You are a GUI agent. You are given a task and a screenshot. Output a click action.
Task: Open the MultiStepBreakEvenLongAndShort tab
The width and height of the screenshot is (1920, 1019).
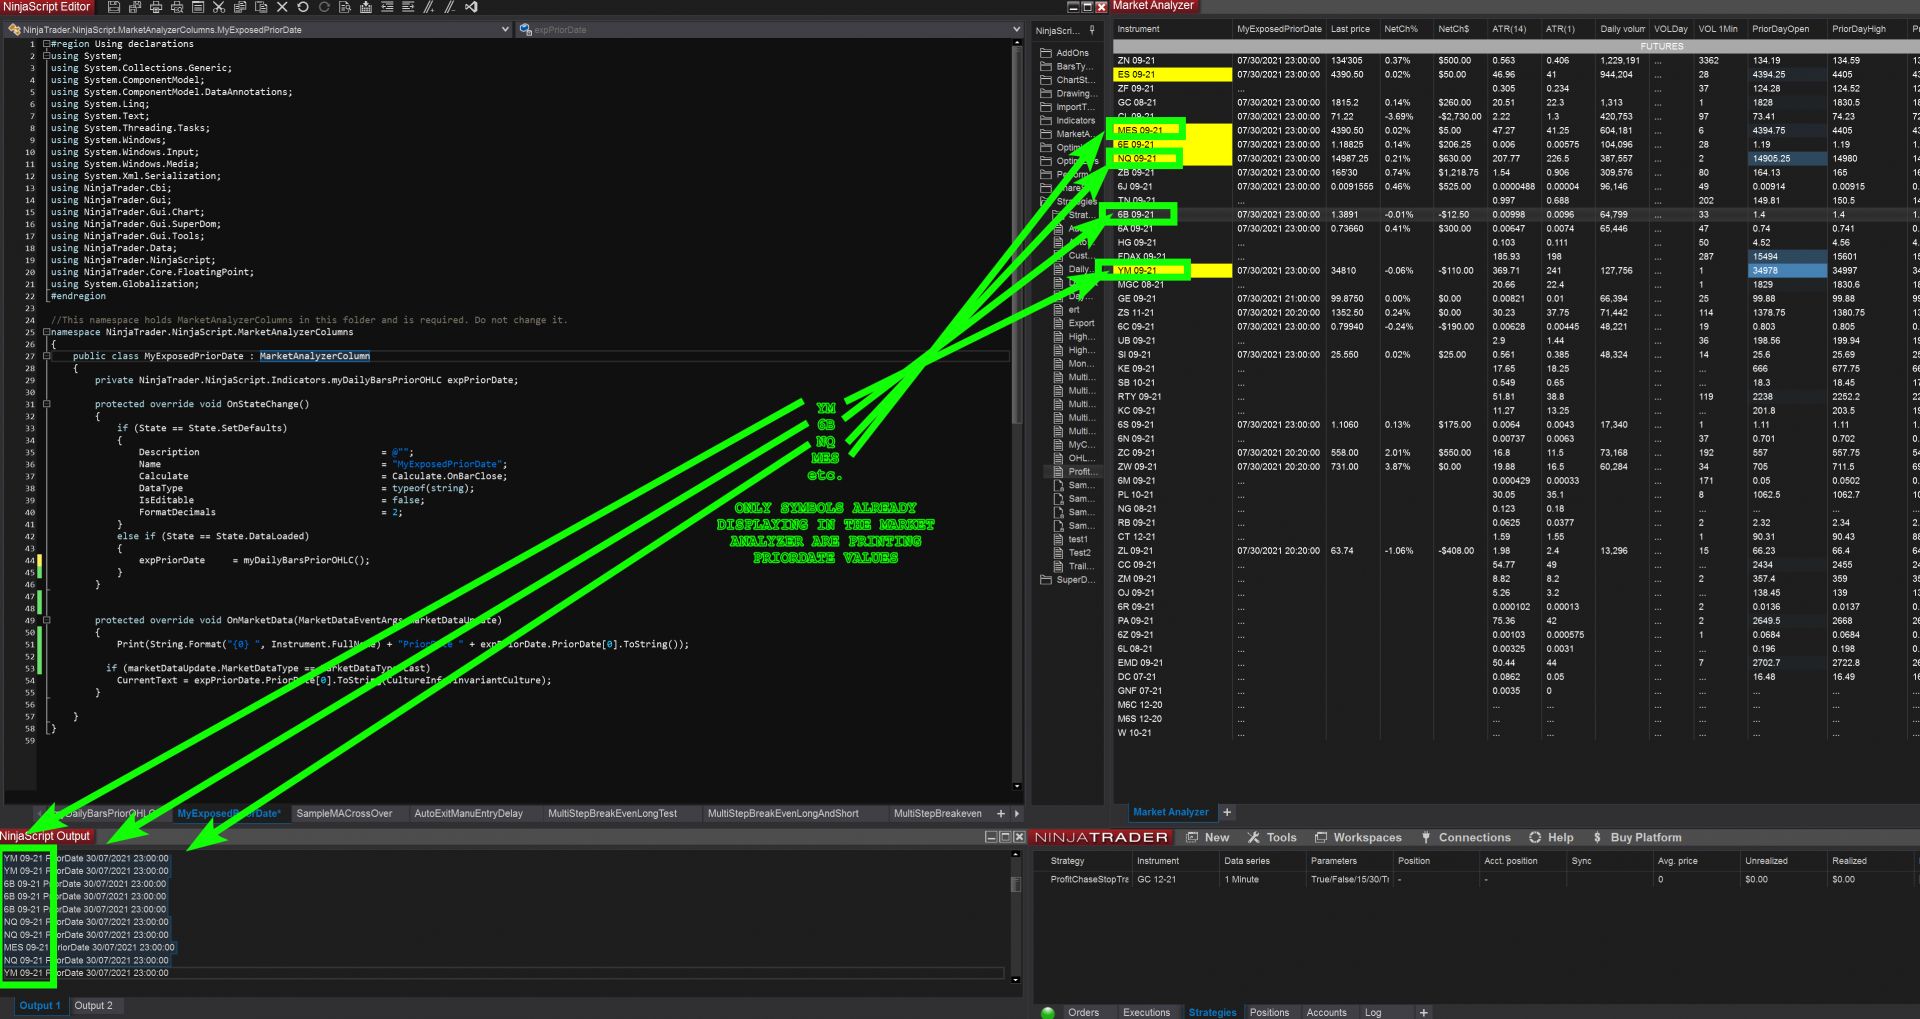tap(783, 814)
